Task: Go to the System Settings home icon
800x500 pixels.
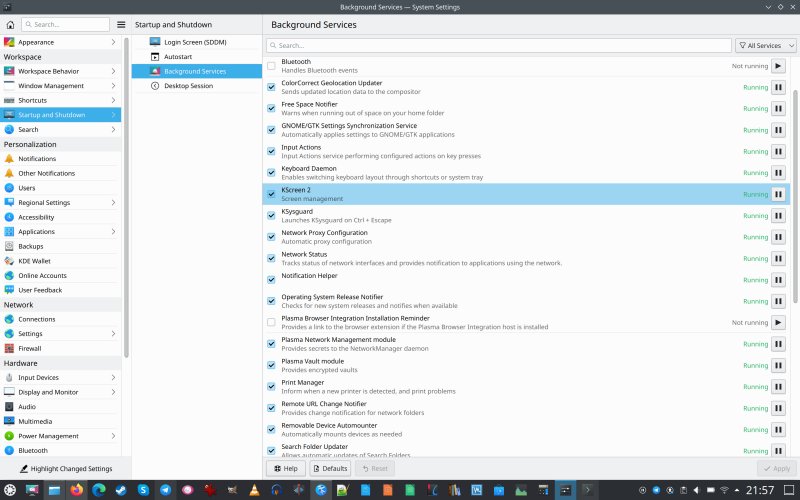Action: (x=10, y=24)
